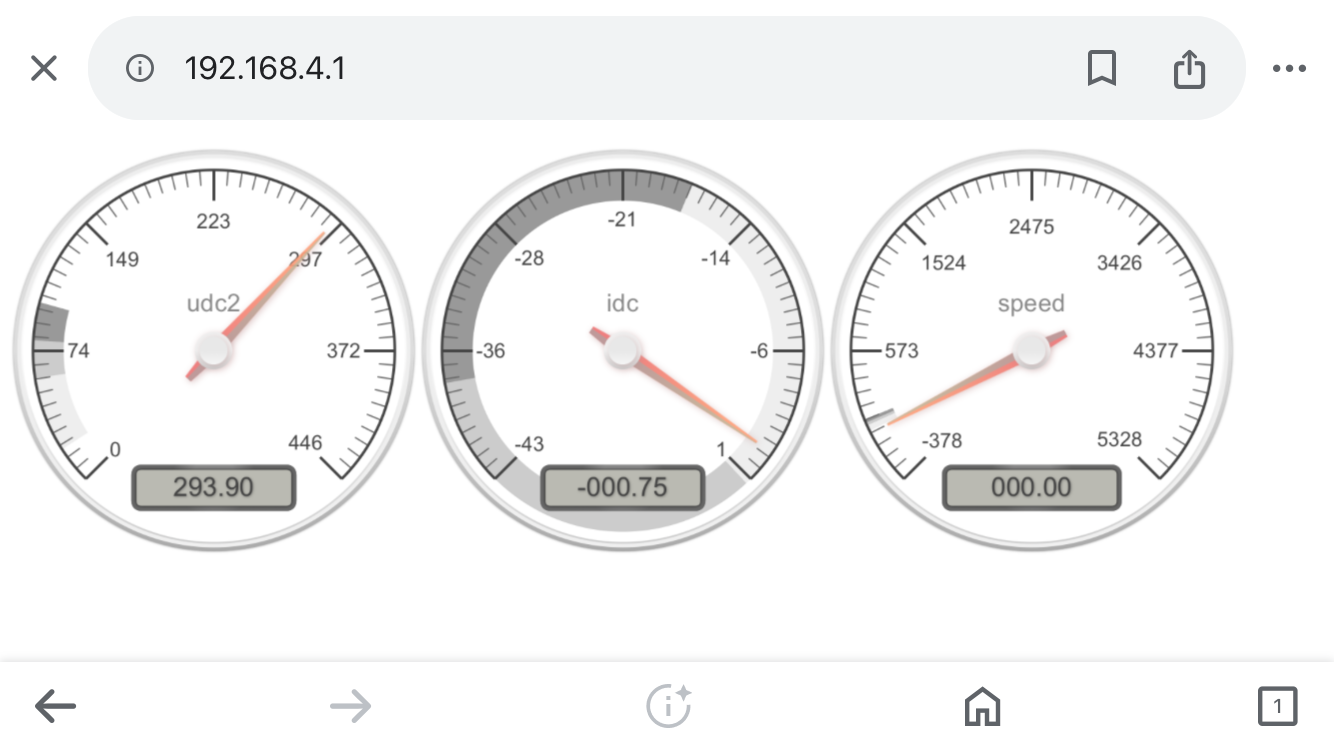Open the share sheet icon
This screenshot has height=750, width=1334.
coord(1188,68)
